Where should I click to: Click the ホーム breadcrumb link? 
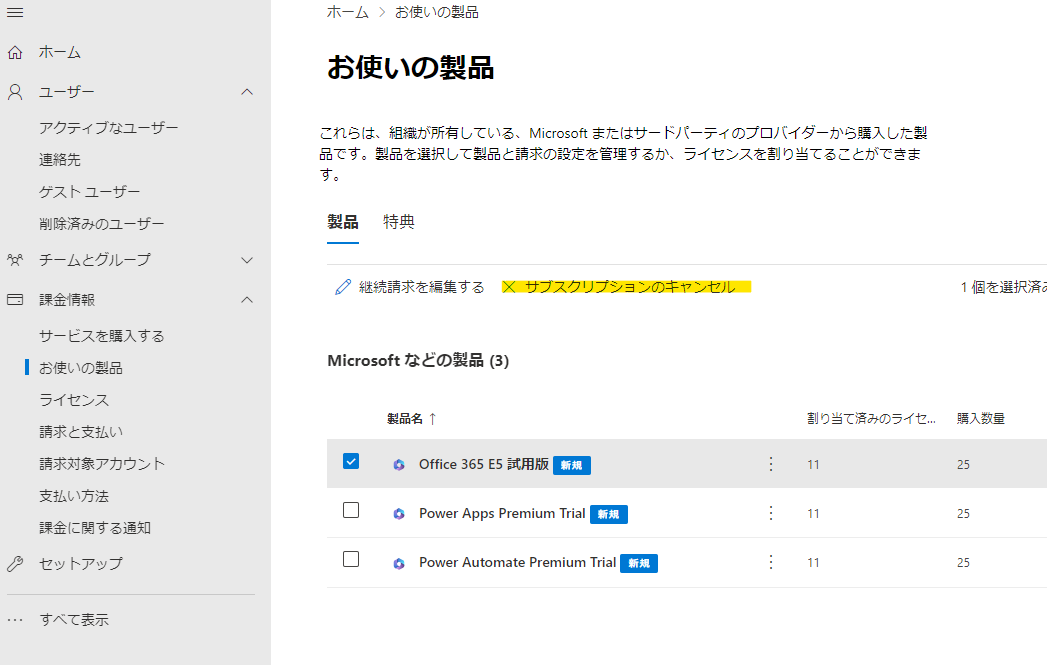pyautogui.click(x=347, y=12)
